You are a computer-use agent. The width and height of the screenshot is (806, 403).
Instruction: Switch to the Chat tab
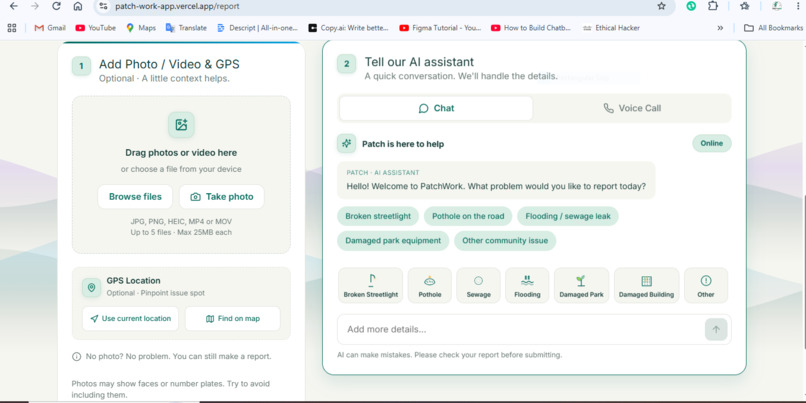[x=436, y=108]
